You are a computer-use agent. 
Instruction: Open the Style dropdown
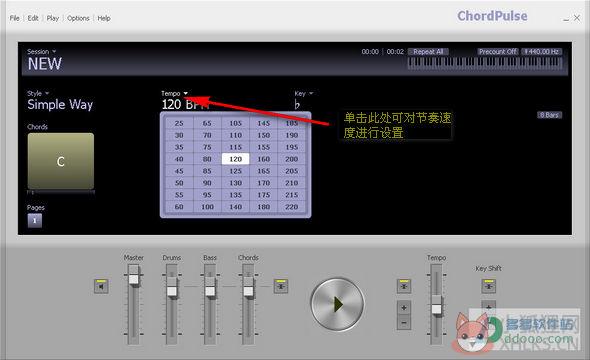38,93
